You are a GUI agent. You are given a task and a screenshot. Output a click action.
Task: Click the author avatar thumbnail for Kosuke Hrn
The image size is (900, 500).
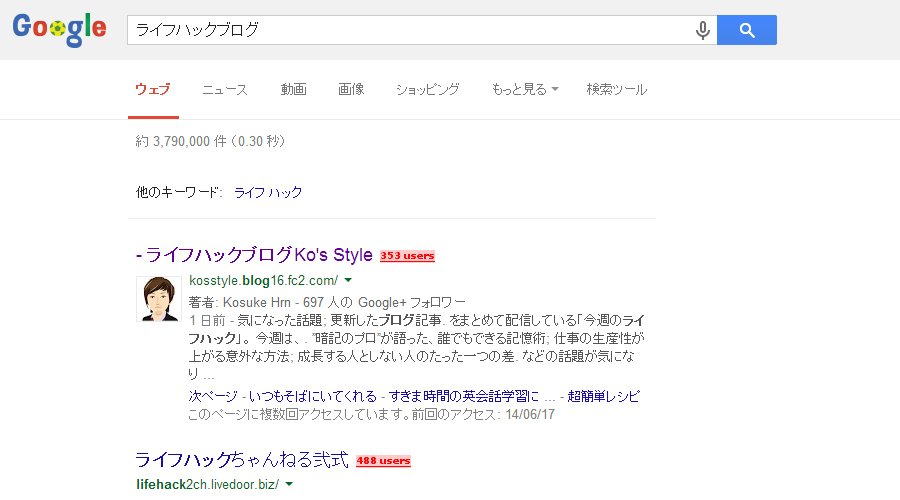[x=158, y=299]
